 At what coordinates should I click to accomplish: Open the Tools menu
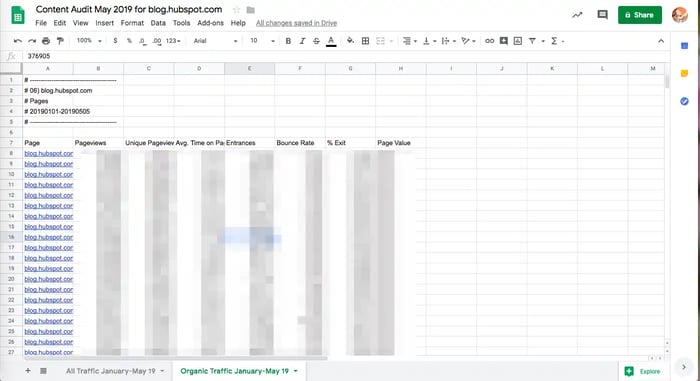click(182, 23)
